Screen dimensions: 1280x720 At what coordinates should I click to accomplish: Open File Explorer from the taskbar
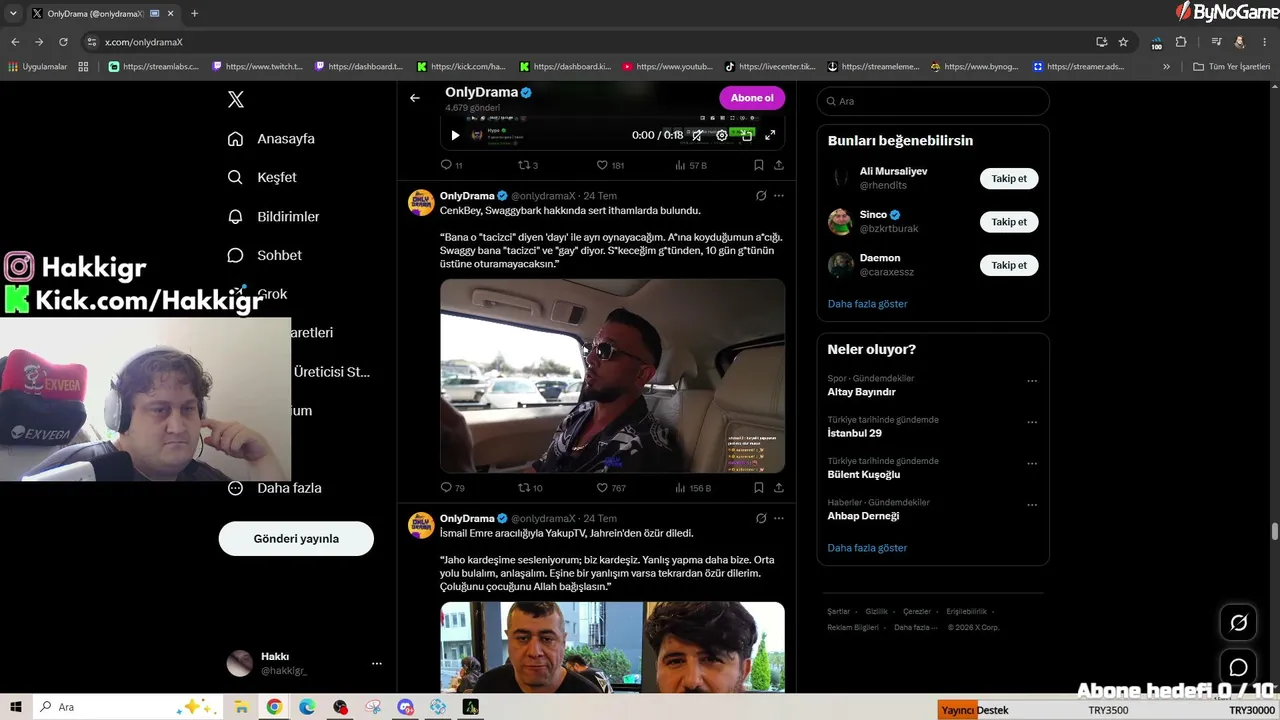[241, 707]
